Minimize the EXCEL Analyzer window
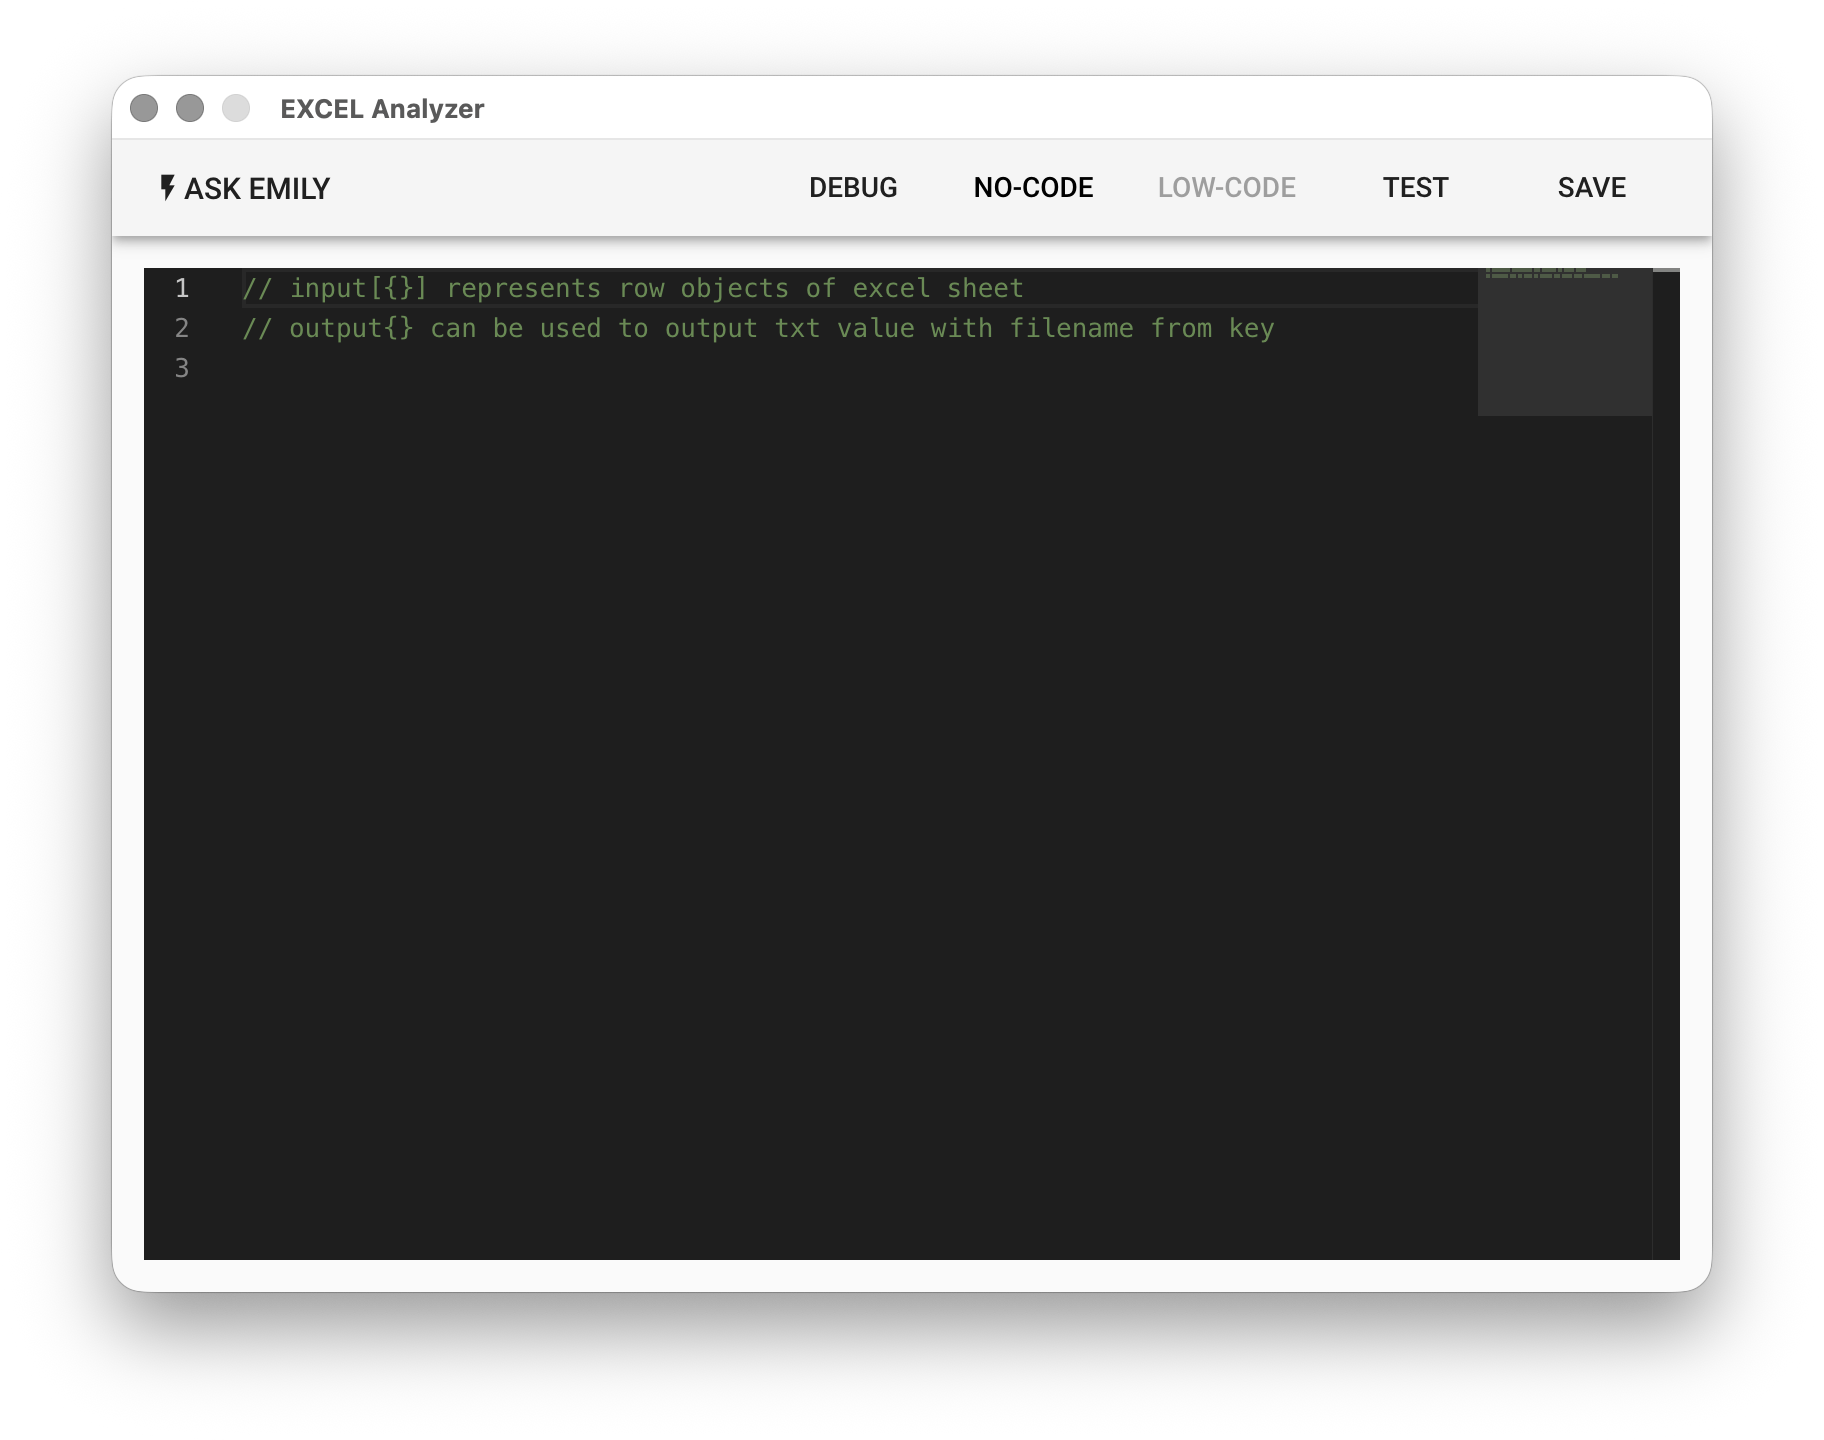Image resolution: width=1824 pixels, height=1440 pixels. tap(190, 108)
